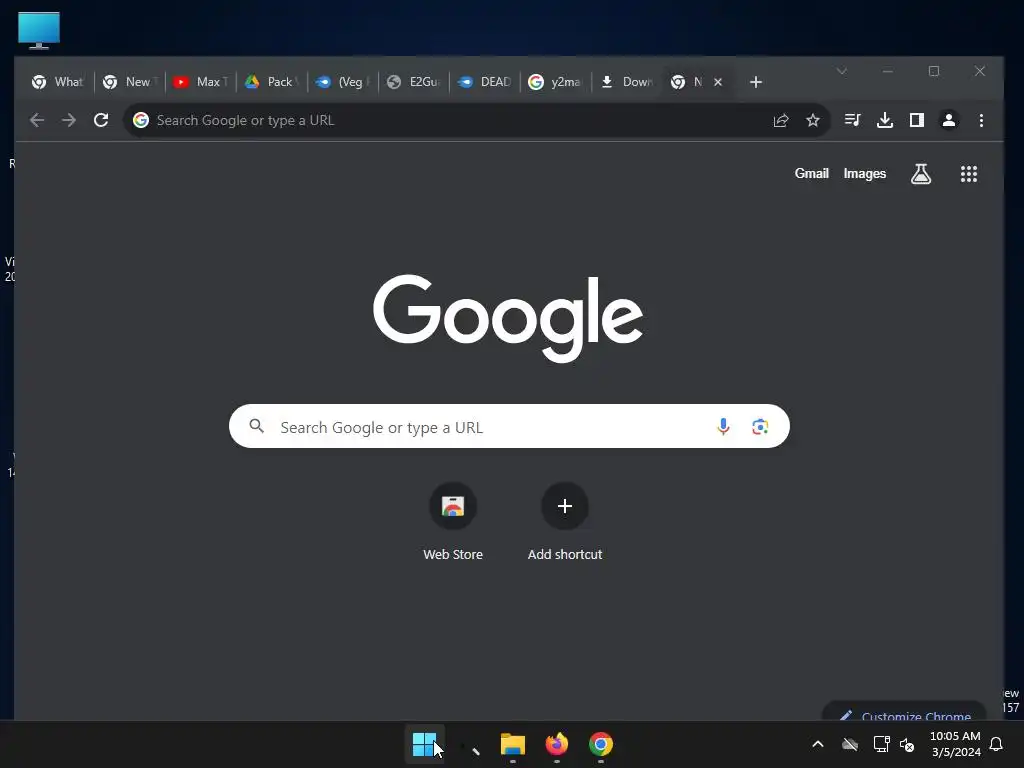
Task: Click the Google icon in the address bar
Action: [141, 120]
